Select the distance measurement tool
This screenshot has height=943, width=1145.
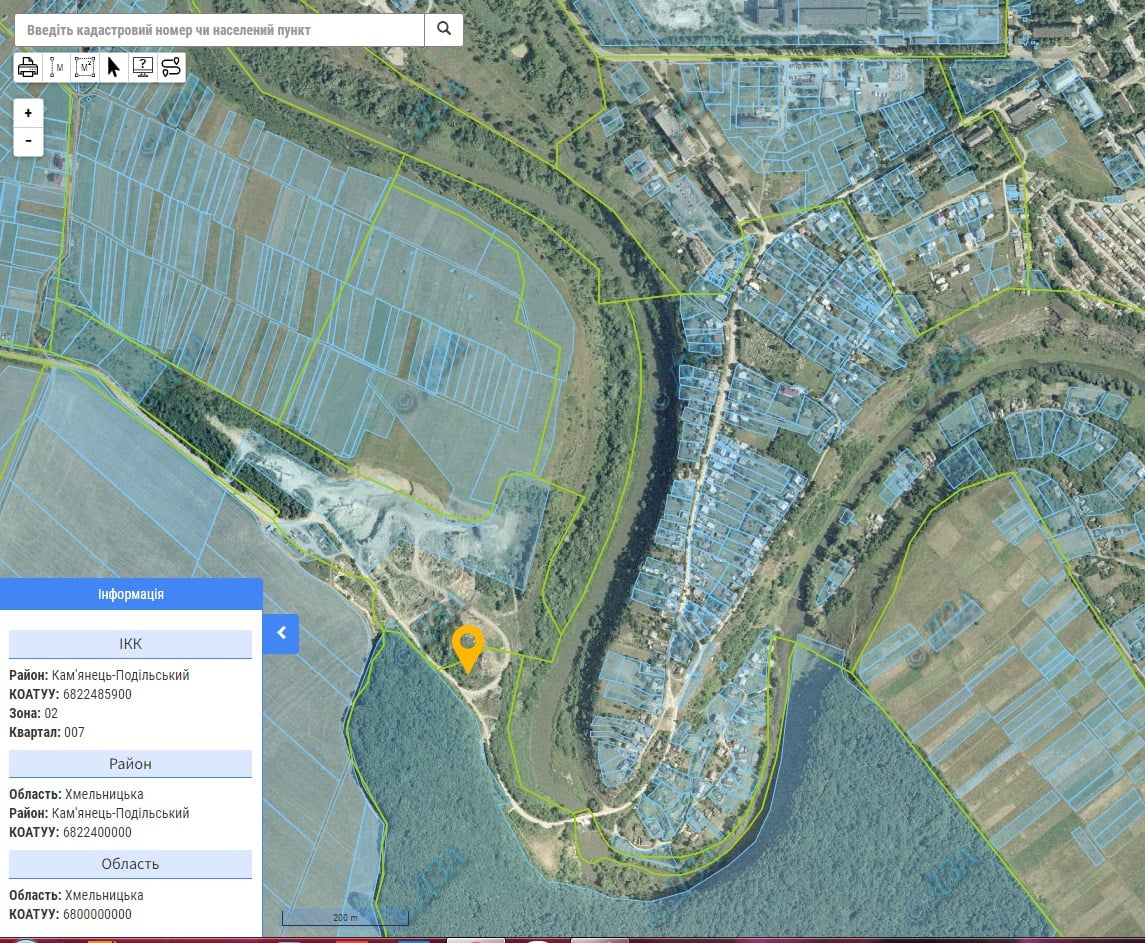57,68
